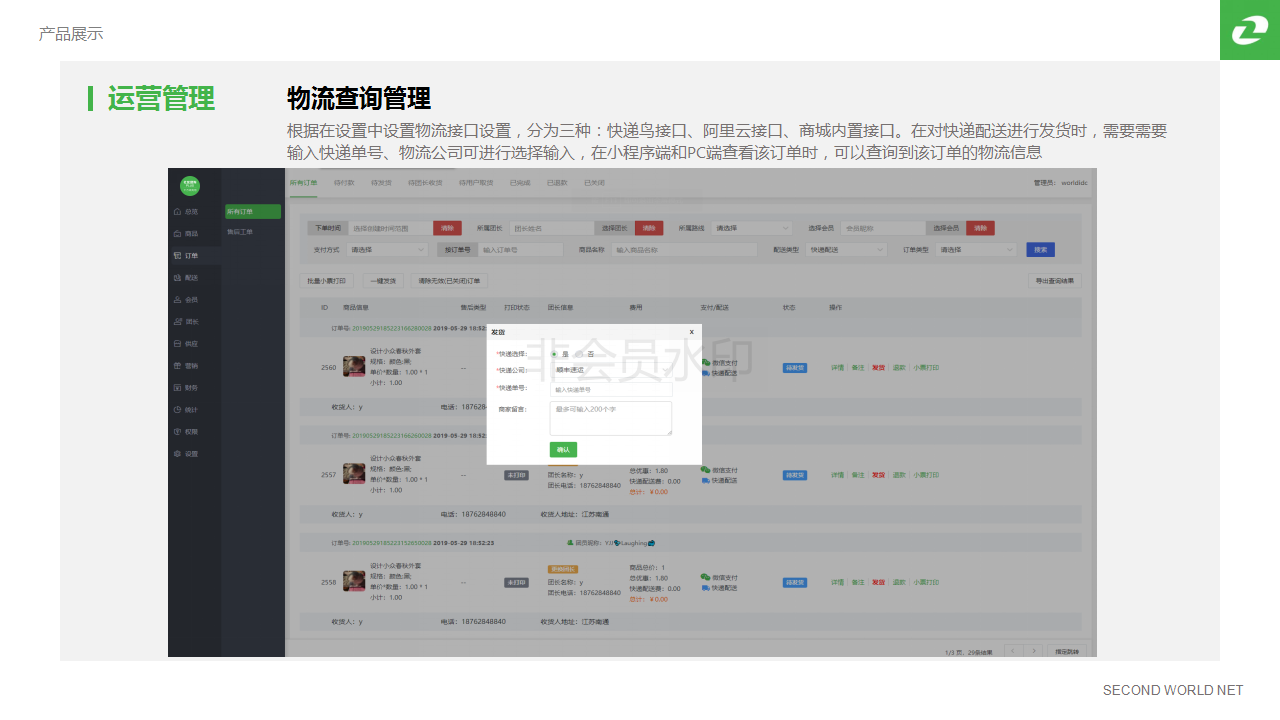Open the 支付方式 dropdown

tap(387, 250)
